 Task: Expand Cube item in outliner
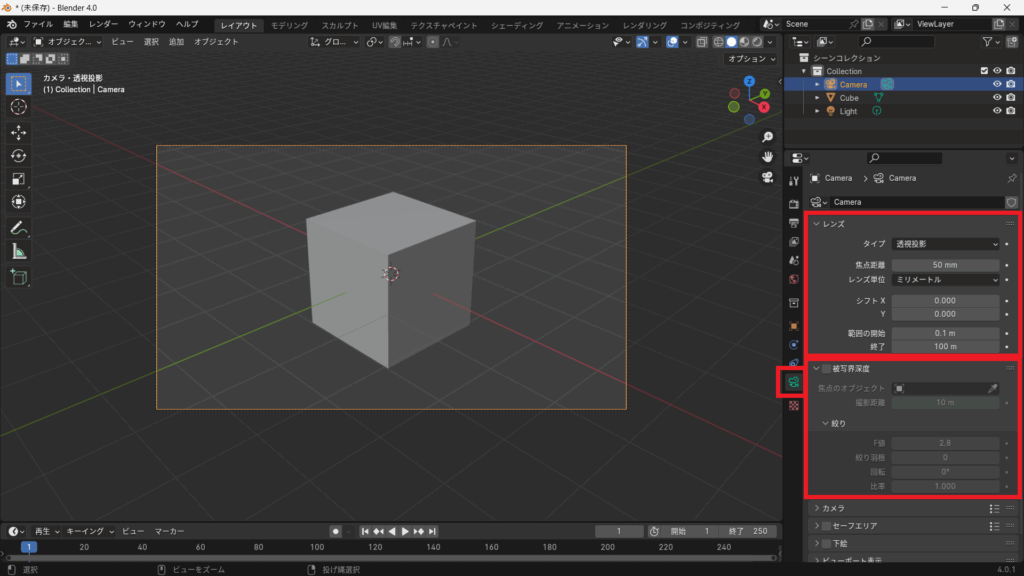[x=817, y=97]
